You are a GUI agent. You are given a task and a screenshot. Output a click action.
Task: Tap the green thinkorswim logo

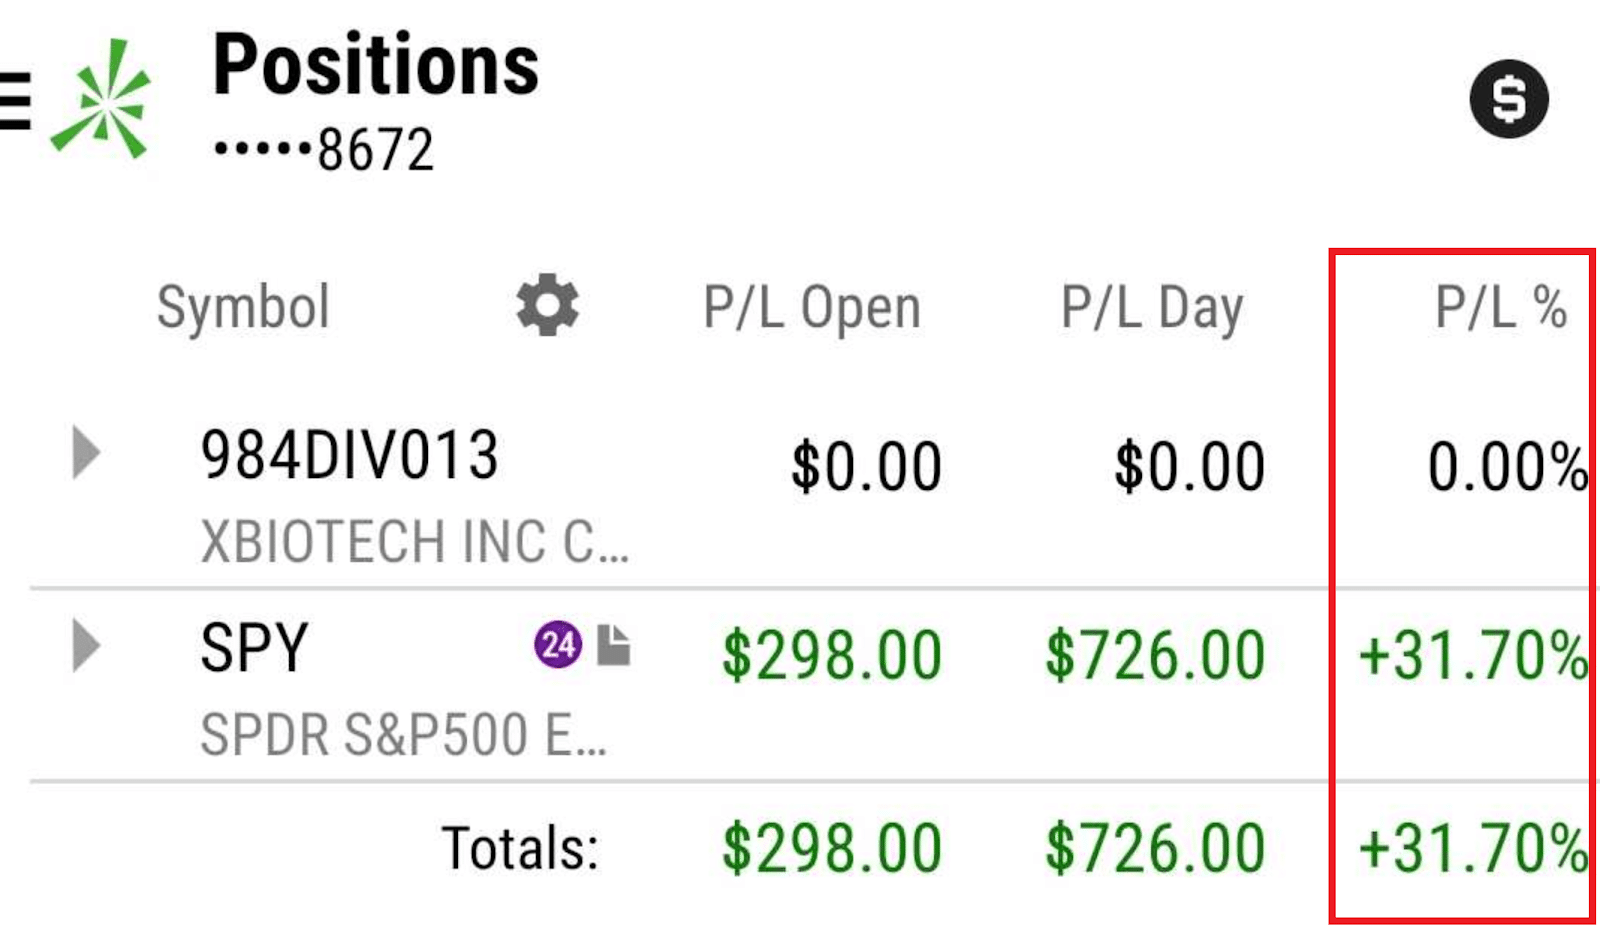coord(102,98)
